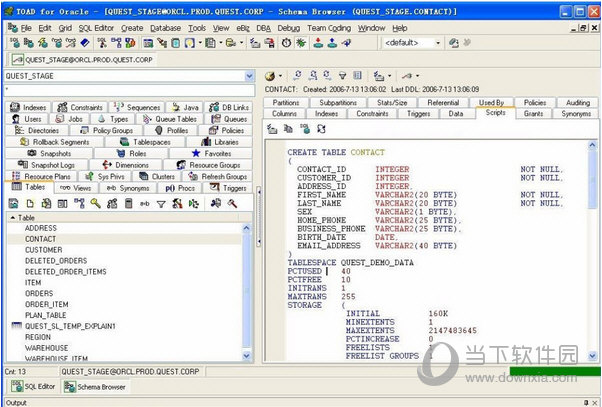Screen dimensions: 602x407
Task: Select the DELETED_ORDER_ITEMS table
Action: coord(66,272)
